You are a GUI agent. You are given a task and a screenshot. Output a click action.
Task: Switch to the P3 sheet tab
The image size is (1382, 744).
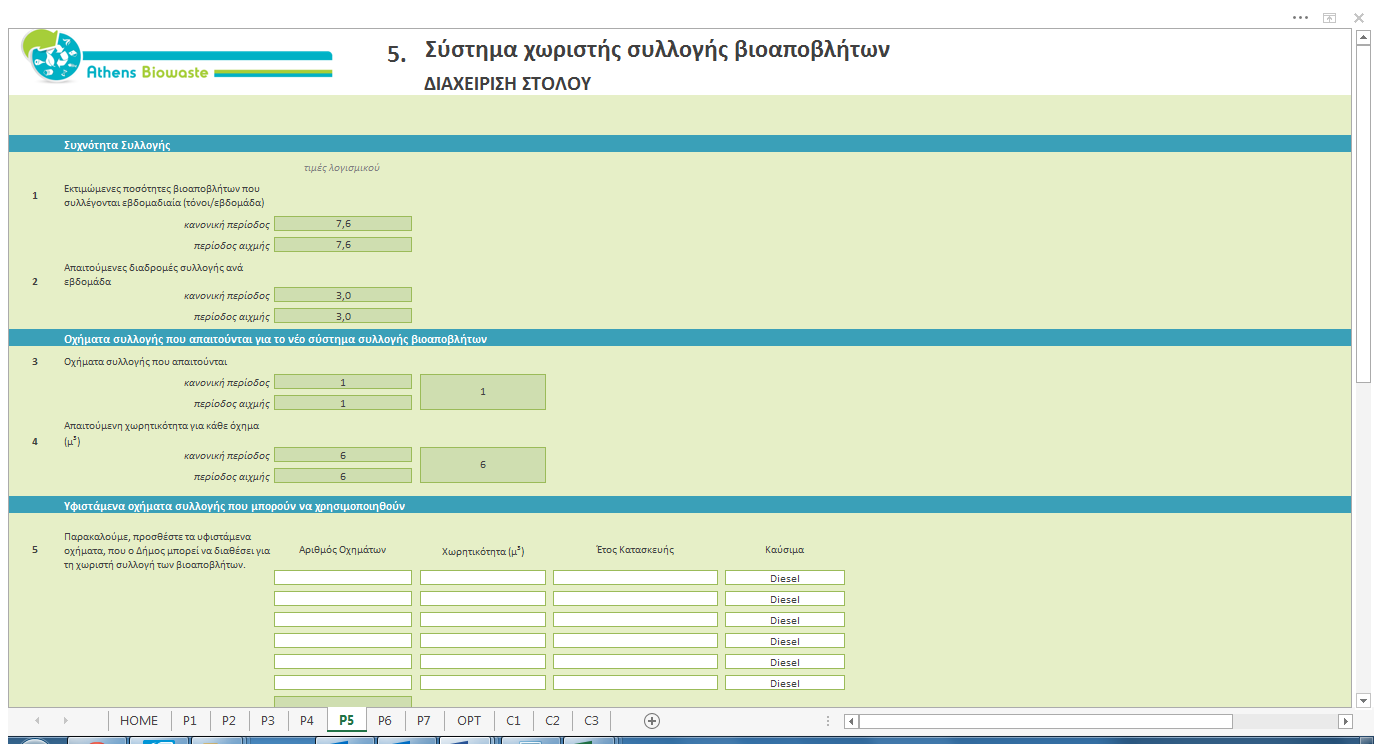tap(268, 720)
